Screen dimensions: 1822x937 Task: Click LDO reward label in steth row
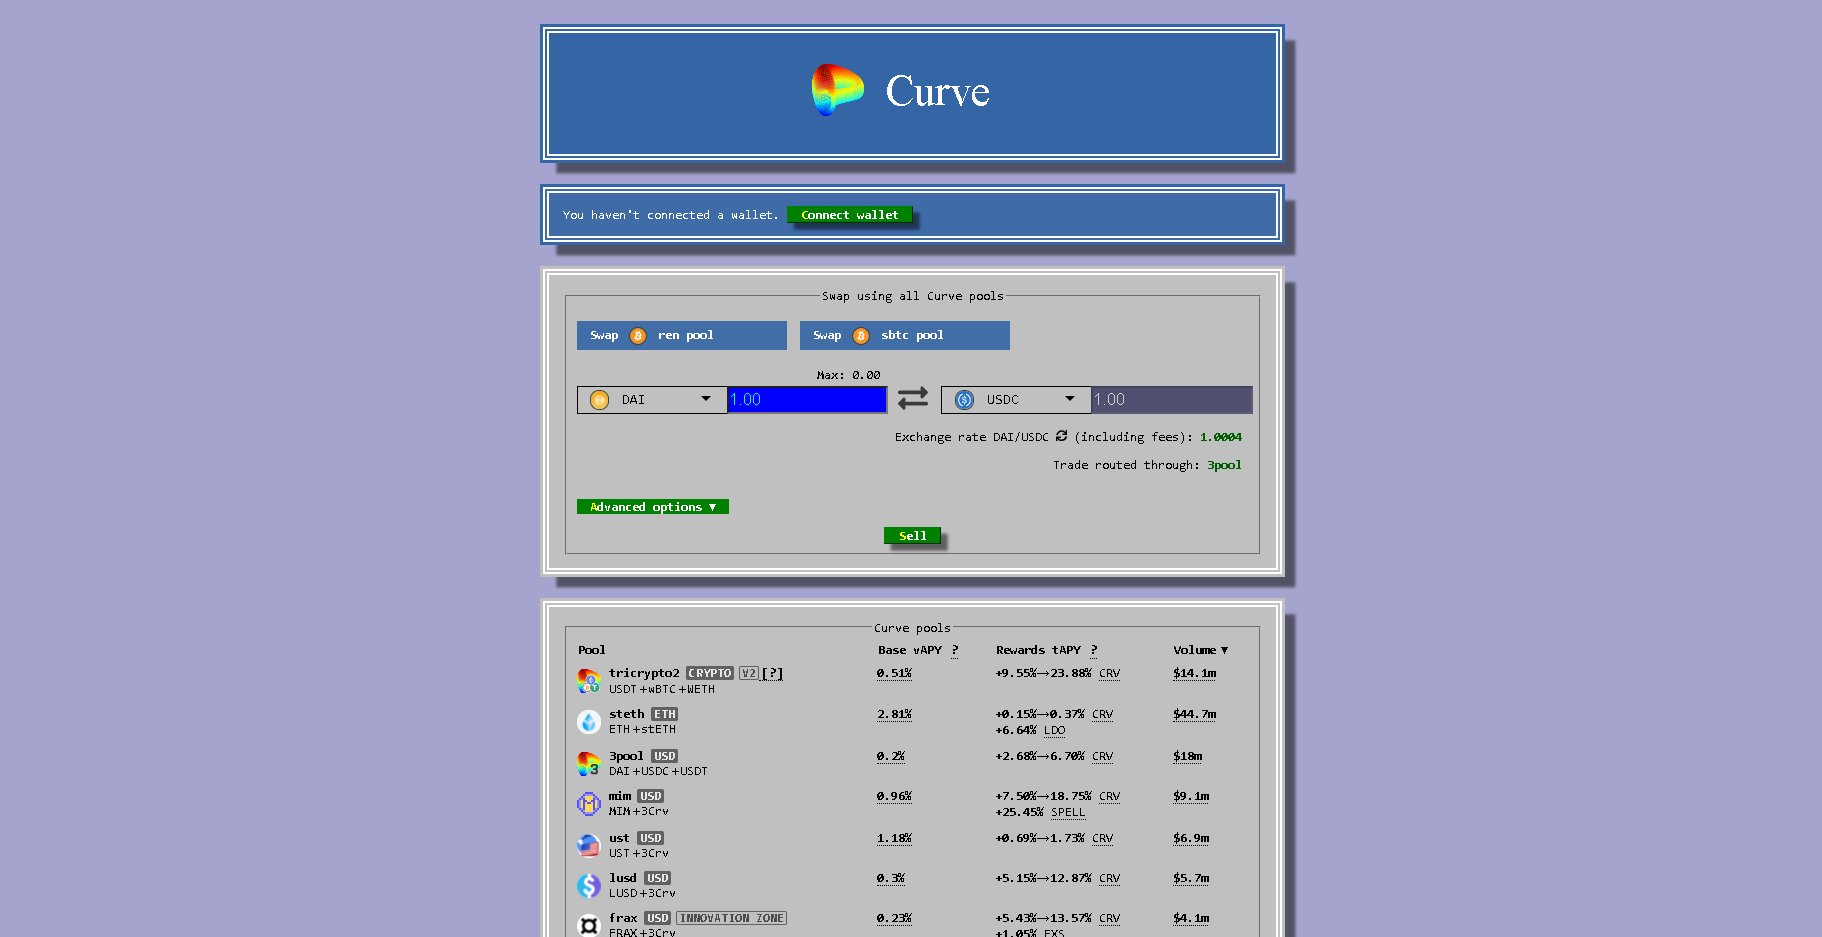pyautogui.click(x=1055, y=730)
